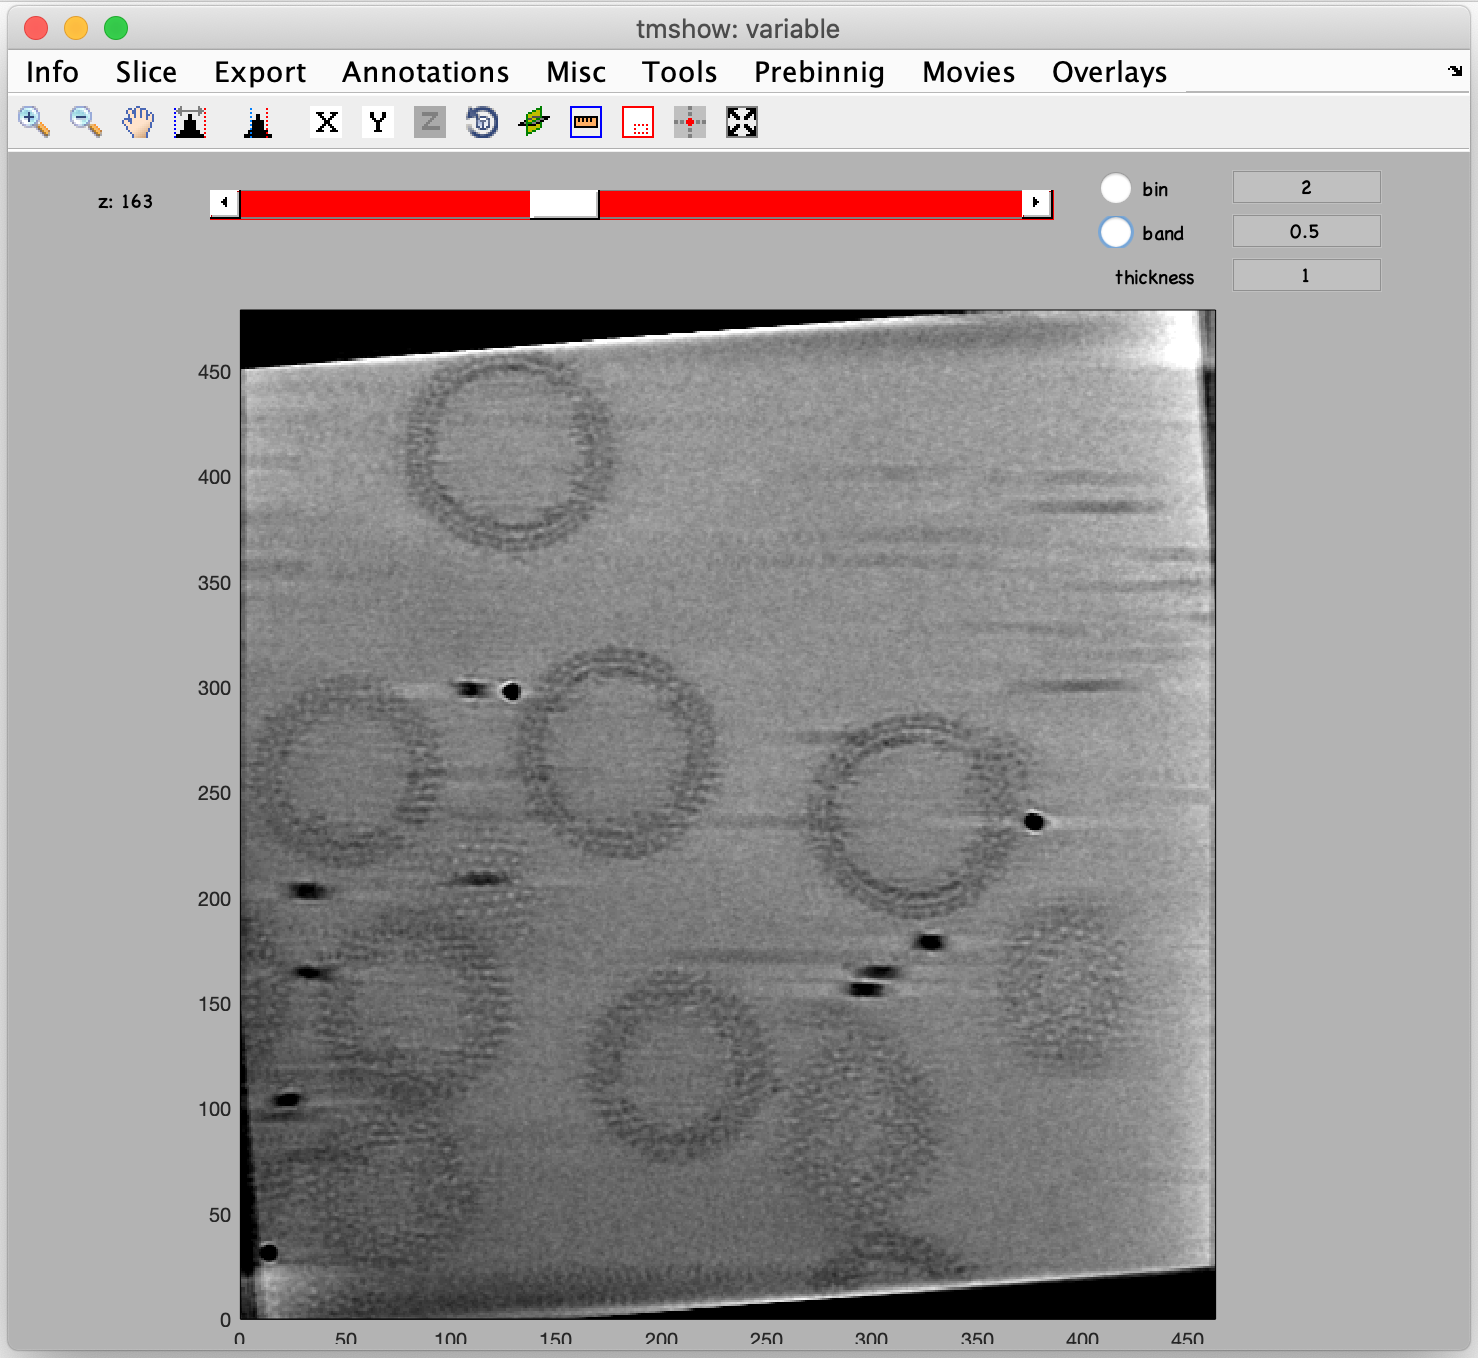Click the thickness value field
The image size is (1478, 1358).
tap(1306, 275)
